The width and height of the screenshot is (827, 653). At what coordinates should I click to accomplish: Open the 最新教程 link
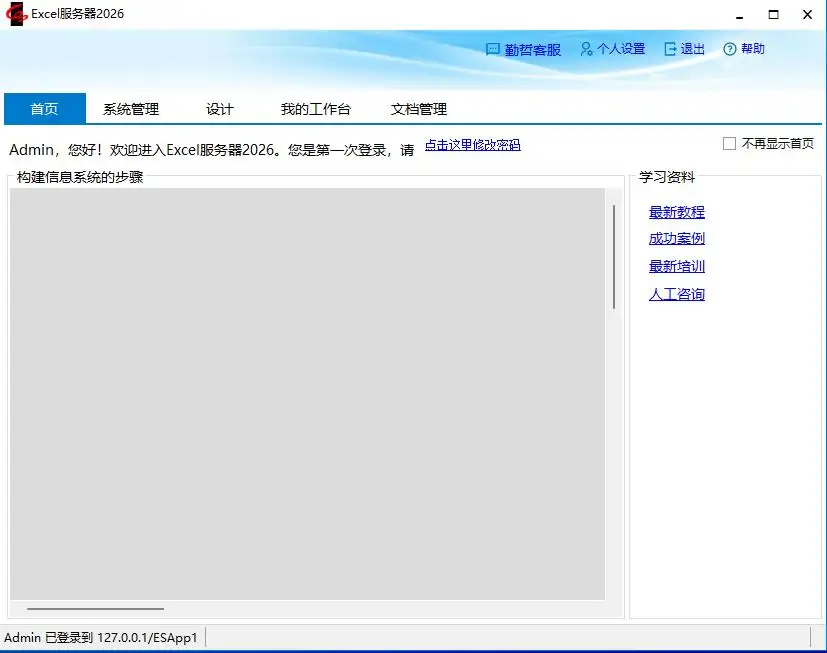click(x=677, y=212)
